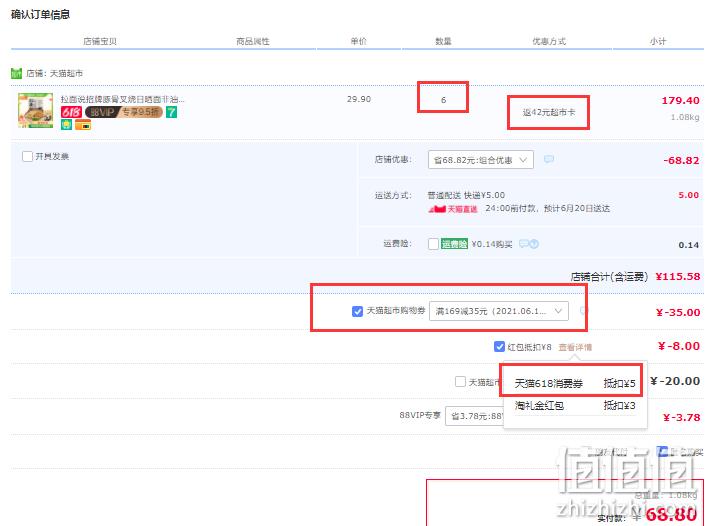Click the 返42元超市卡 promotion text
The width and height of the screenshot is (706, 526).
pyautogui.click(x=548, y=112)
